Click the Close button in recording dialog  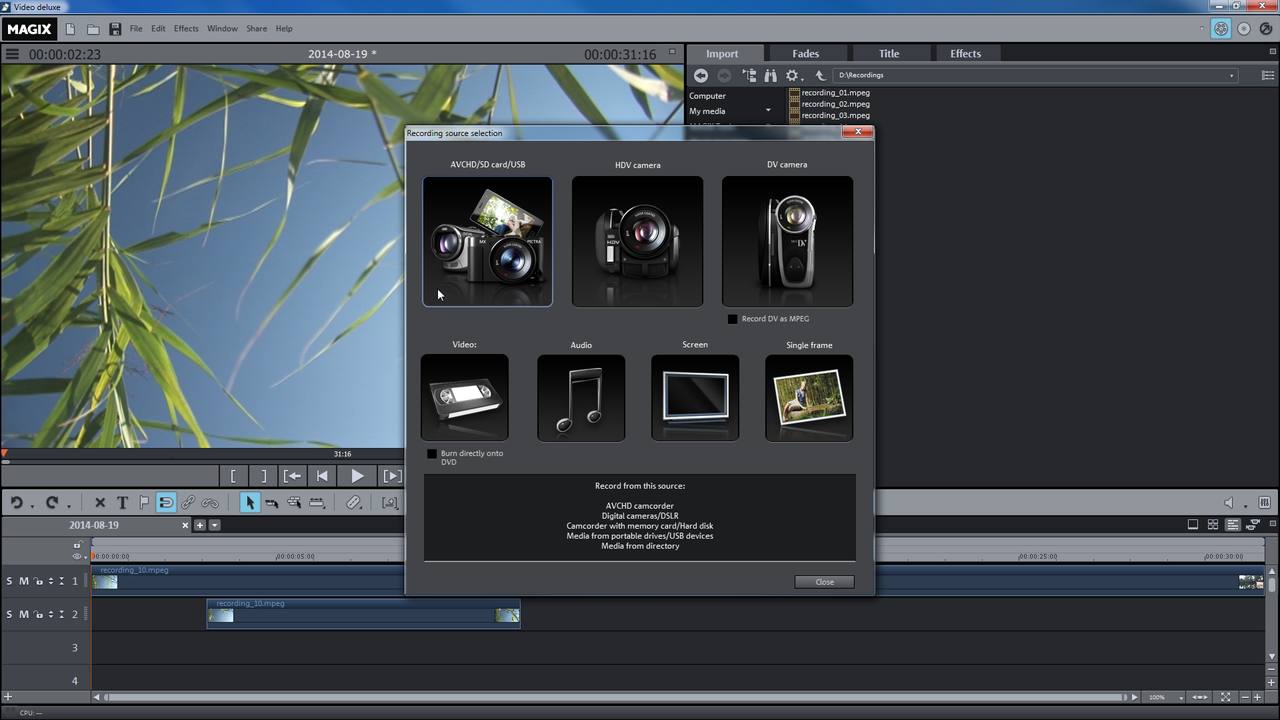[x=823, y=581]
